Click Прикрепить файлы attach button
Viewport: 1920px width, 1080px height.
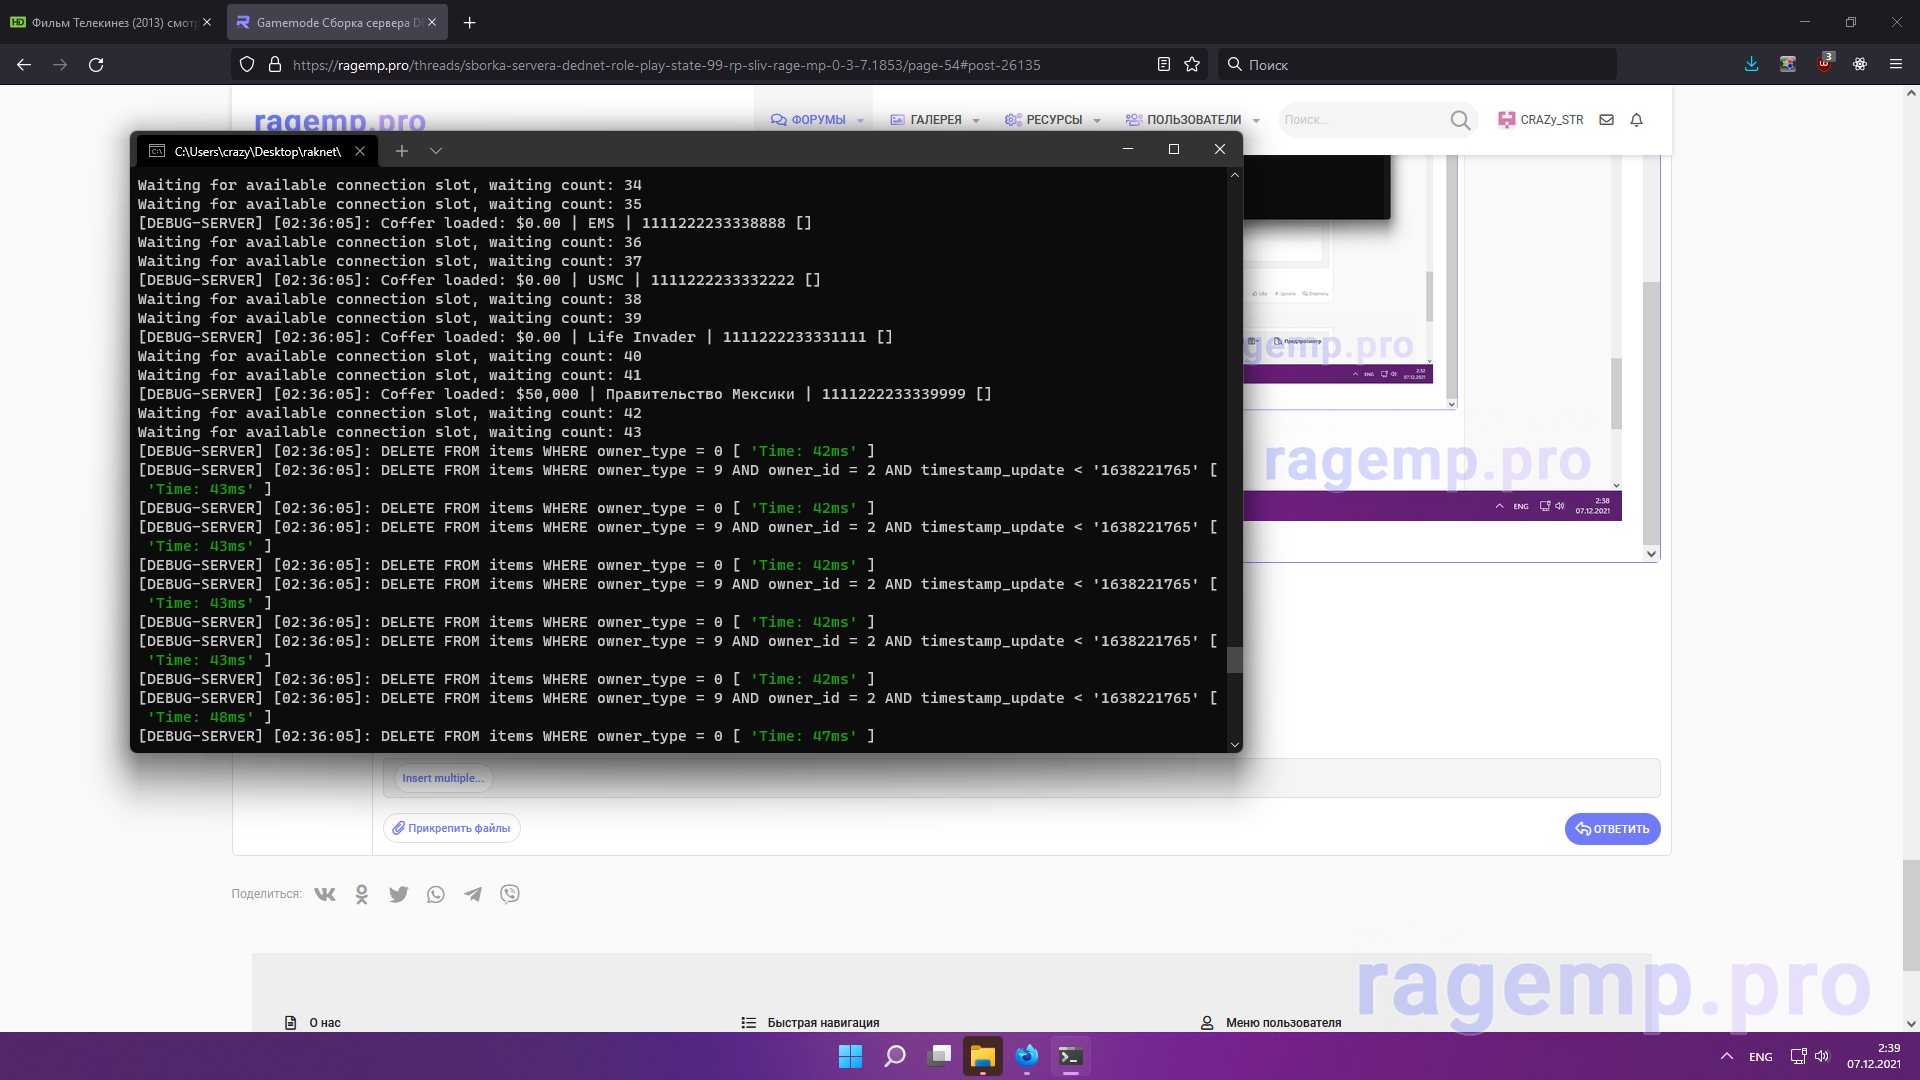451,828
